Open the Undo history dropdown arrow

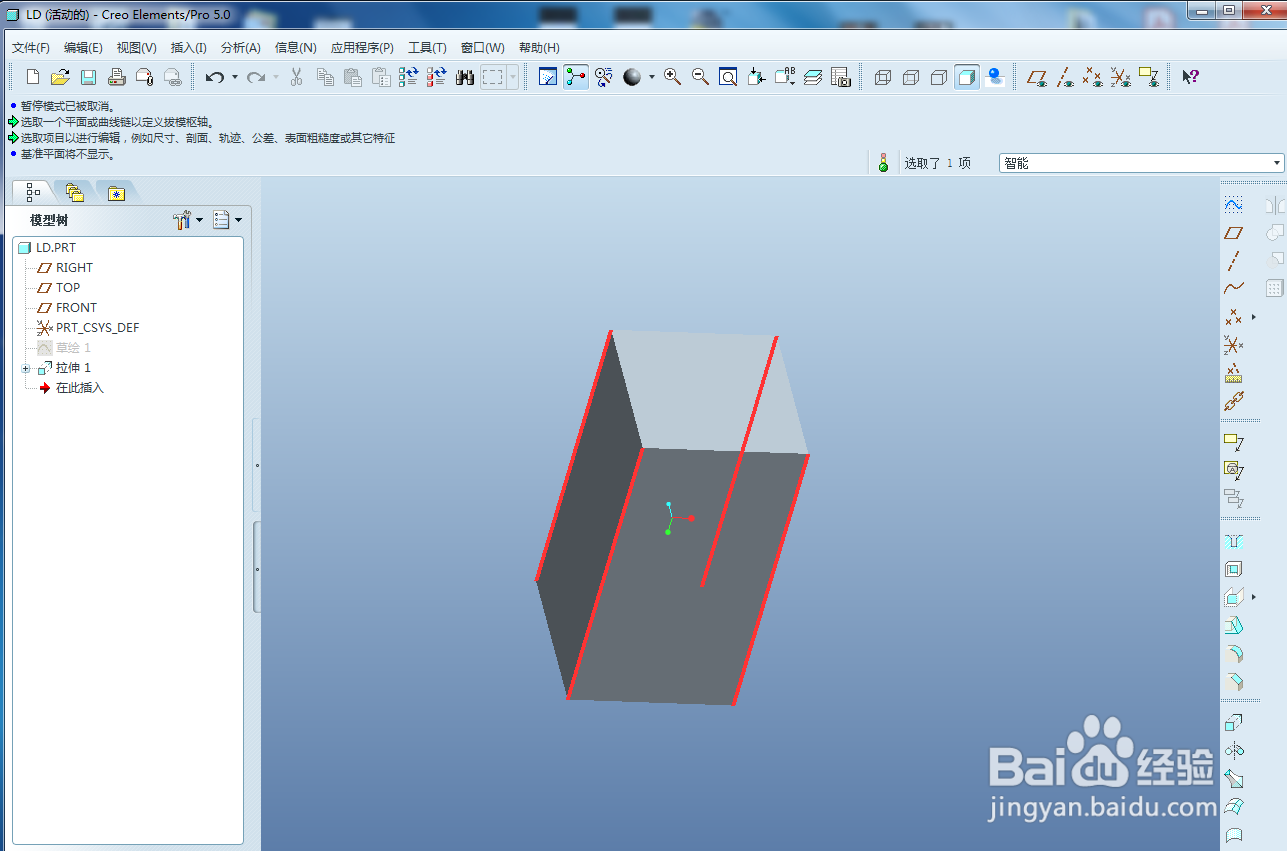(235, 77)
